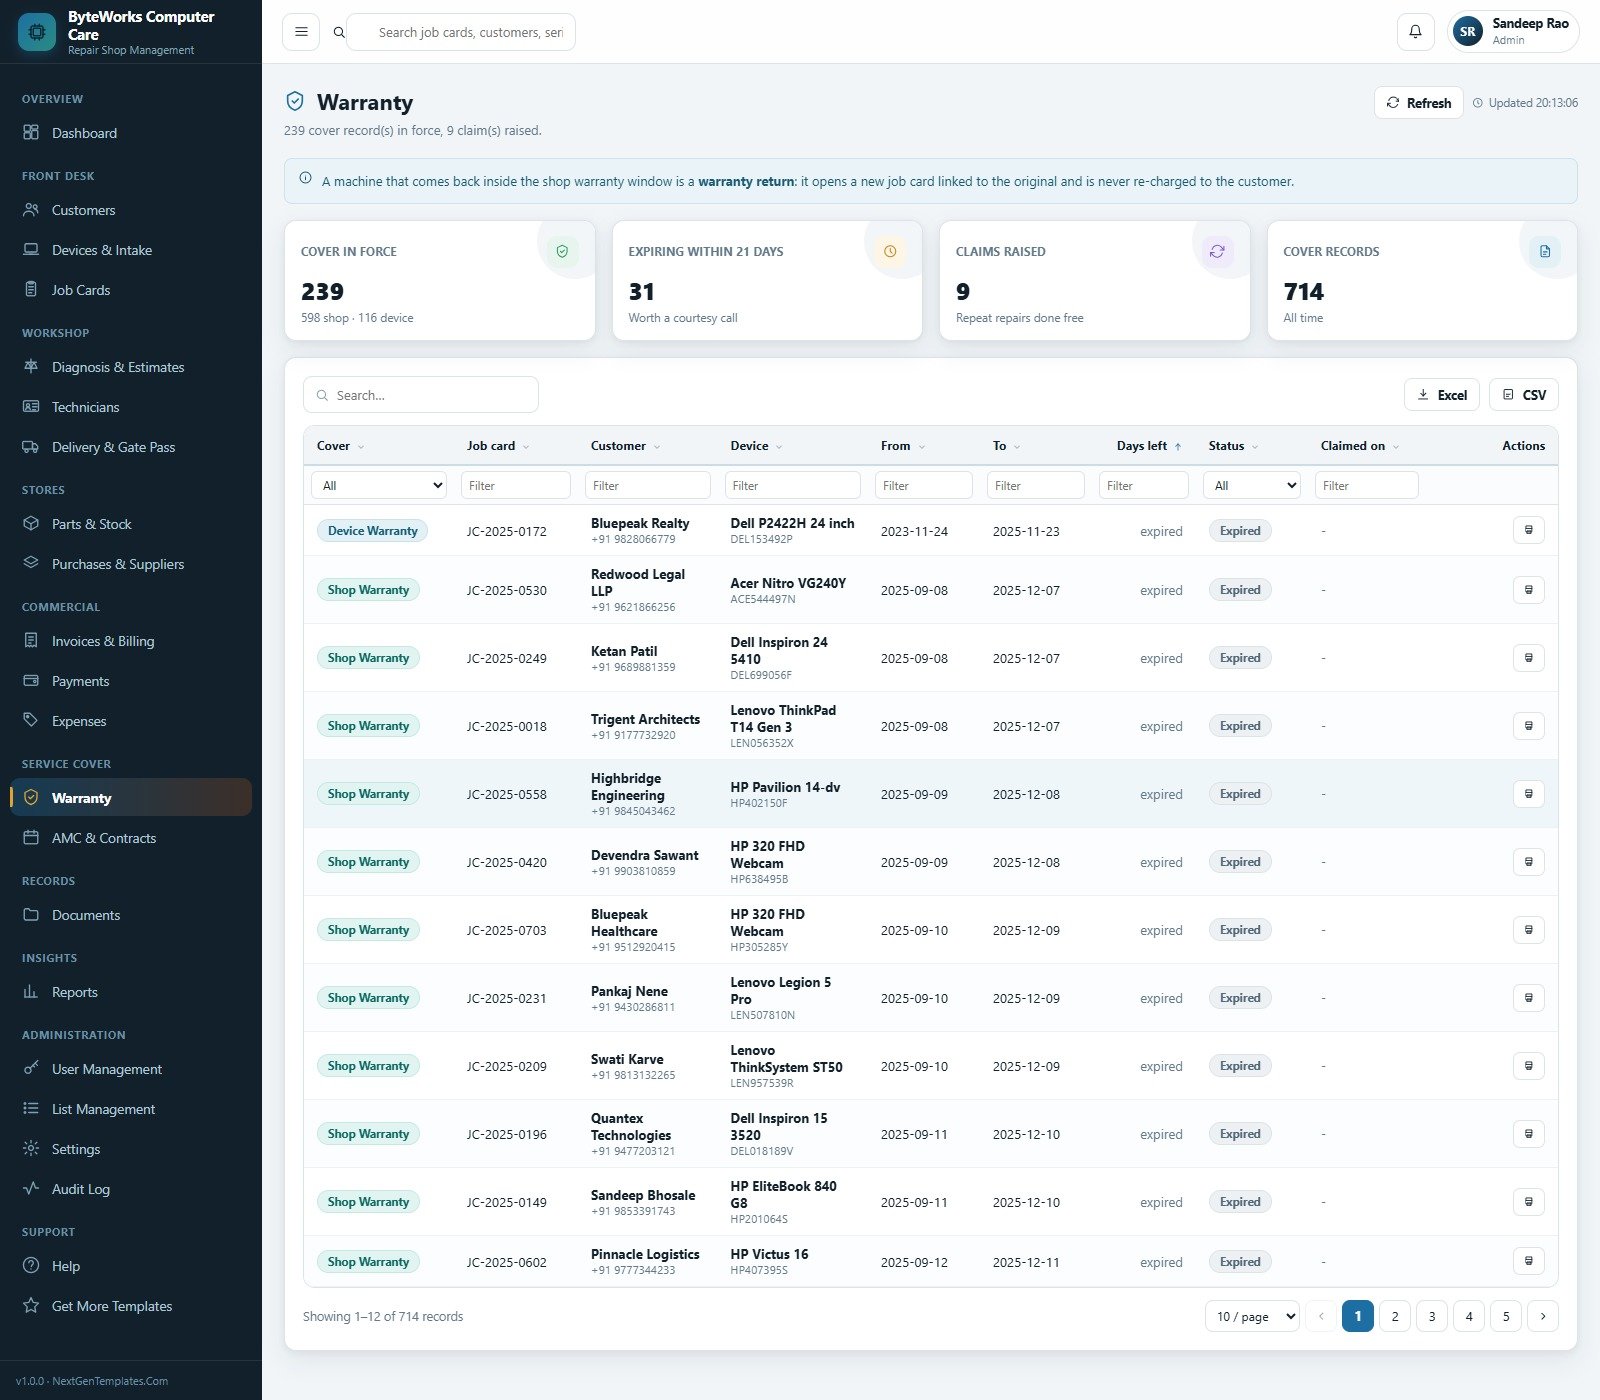Screen dimensions: 1600x1400
Task: Open the Cover filter dropdown
Action: click(x=379, y=485)
